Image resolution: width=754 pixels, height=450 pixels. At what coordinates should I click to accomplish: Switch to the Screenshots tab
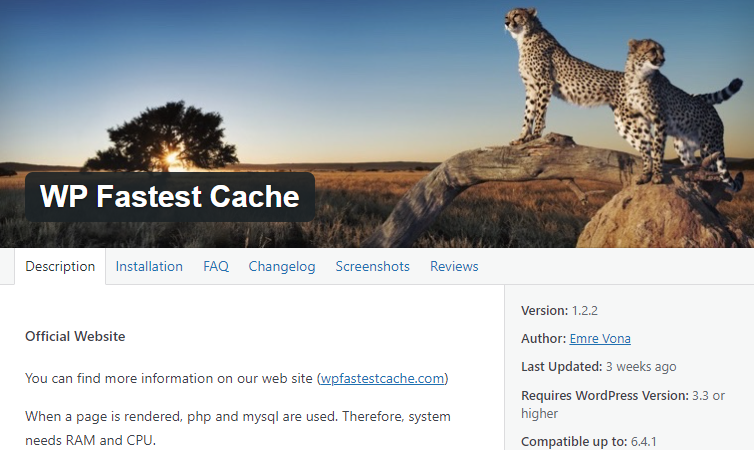click(373, 266)
